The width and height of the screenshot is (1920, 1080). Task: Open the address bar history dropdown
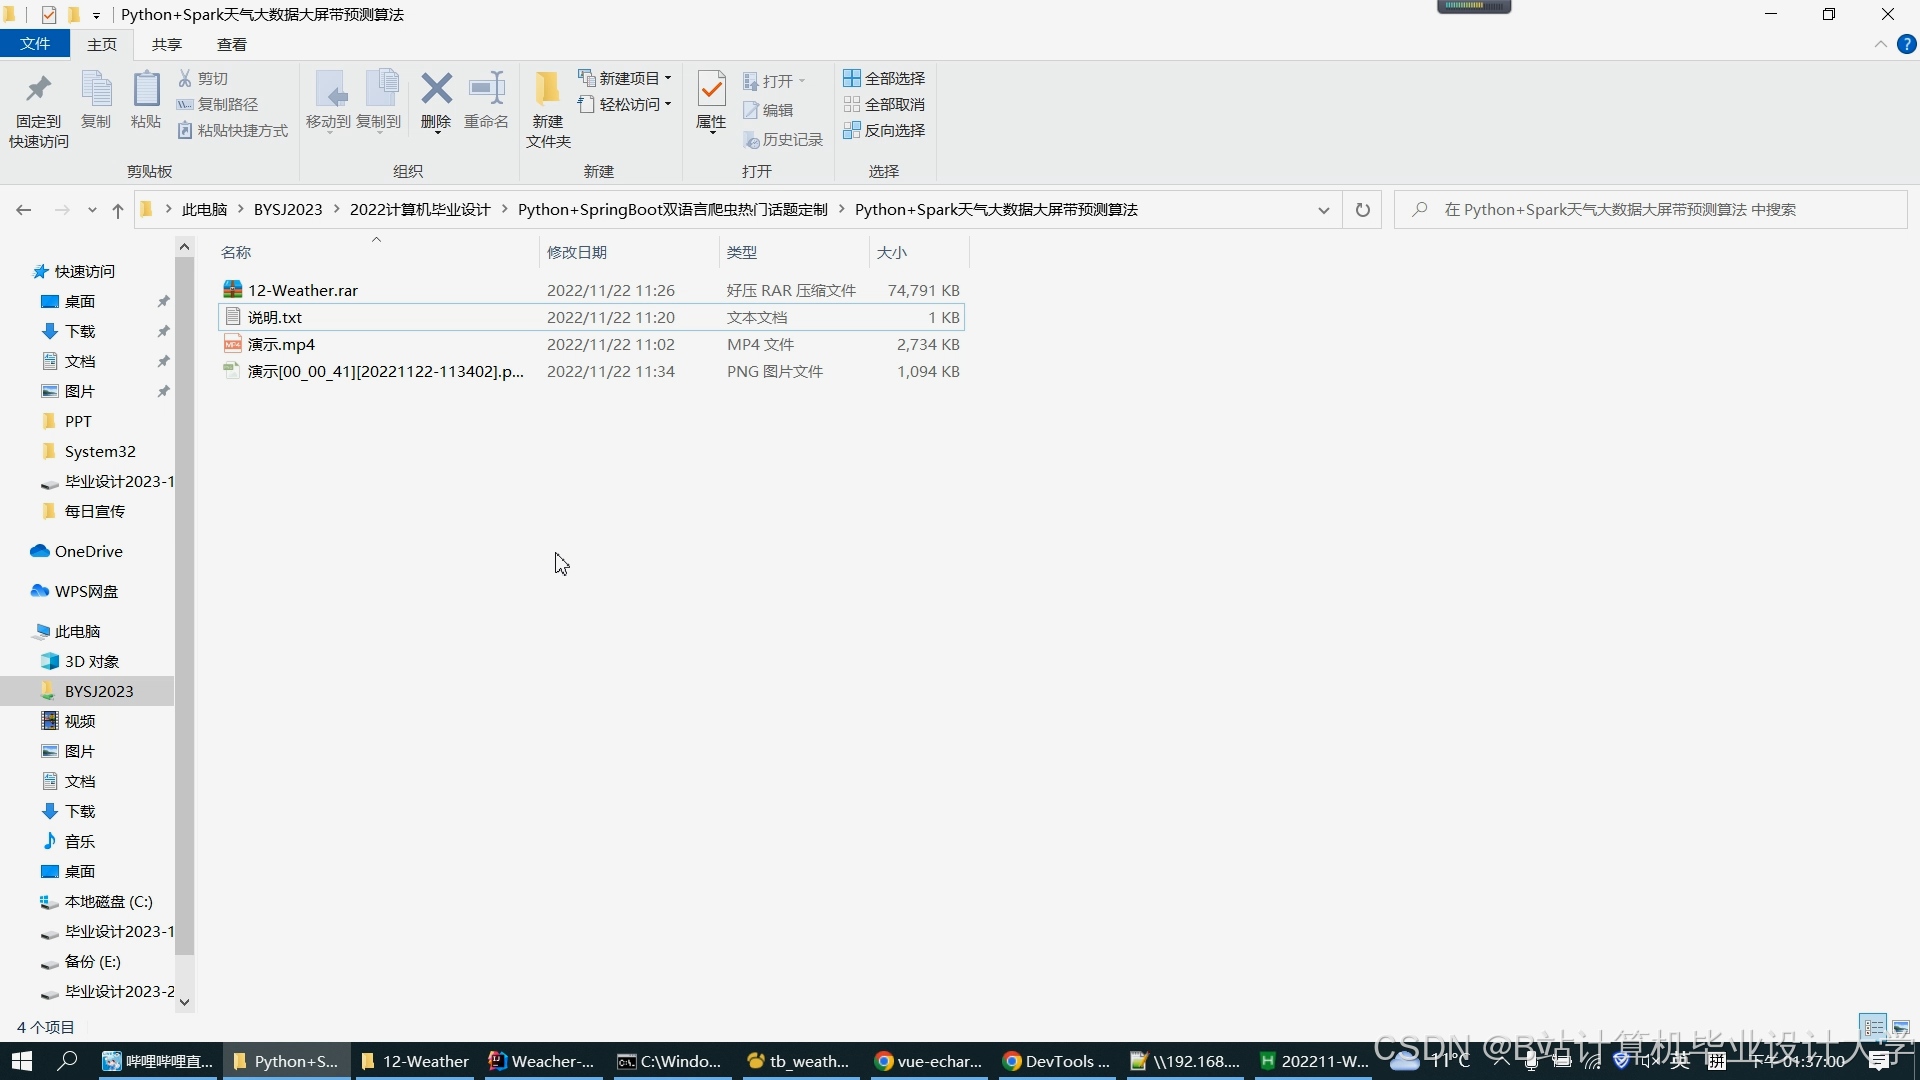coord(1323,210)
